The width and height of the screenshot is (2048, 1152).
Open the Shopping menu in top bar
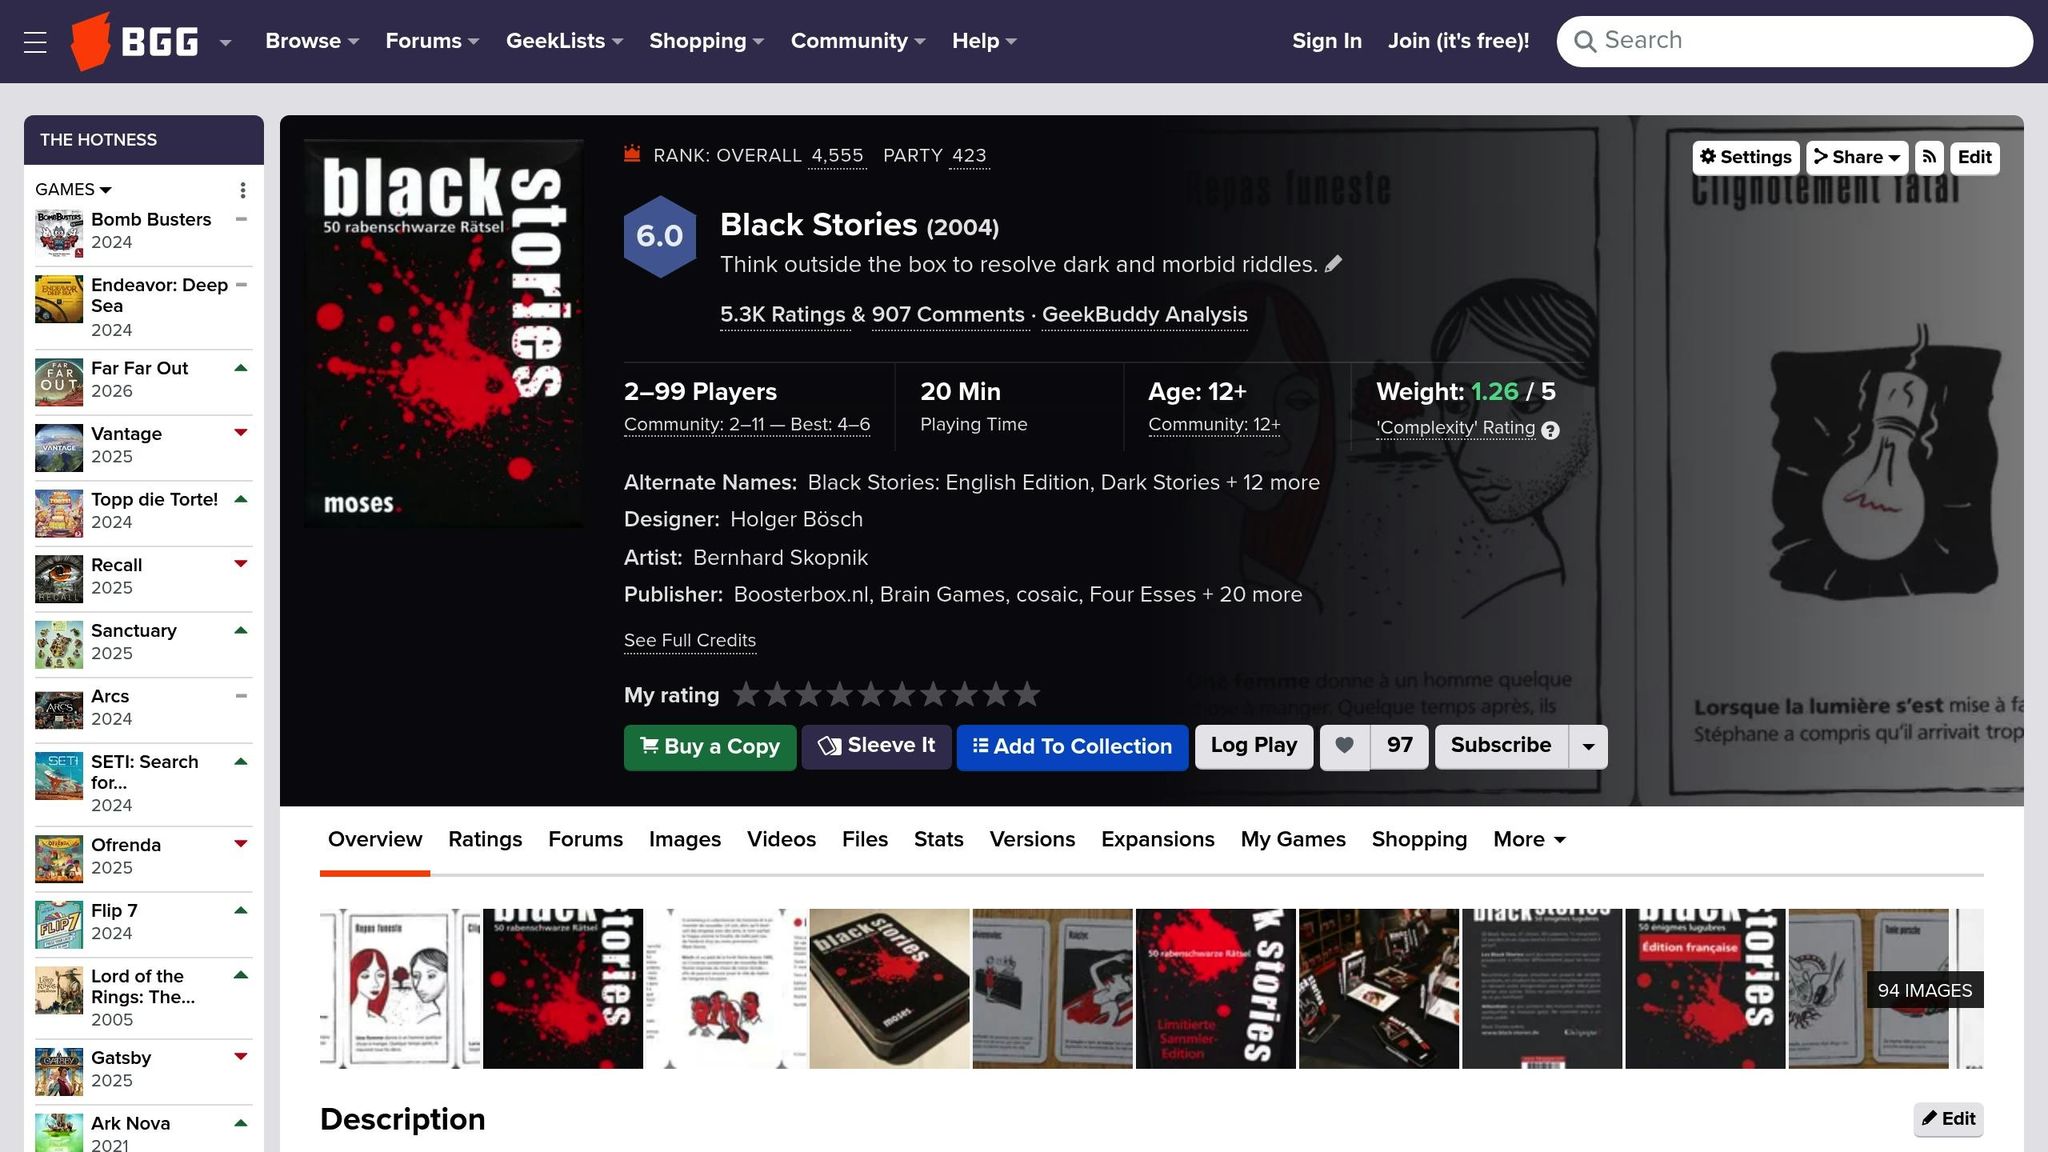click(706, 41)
